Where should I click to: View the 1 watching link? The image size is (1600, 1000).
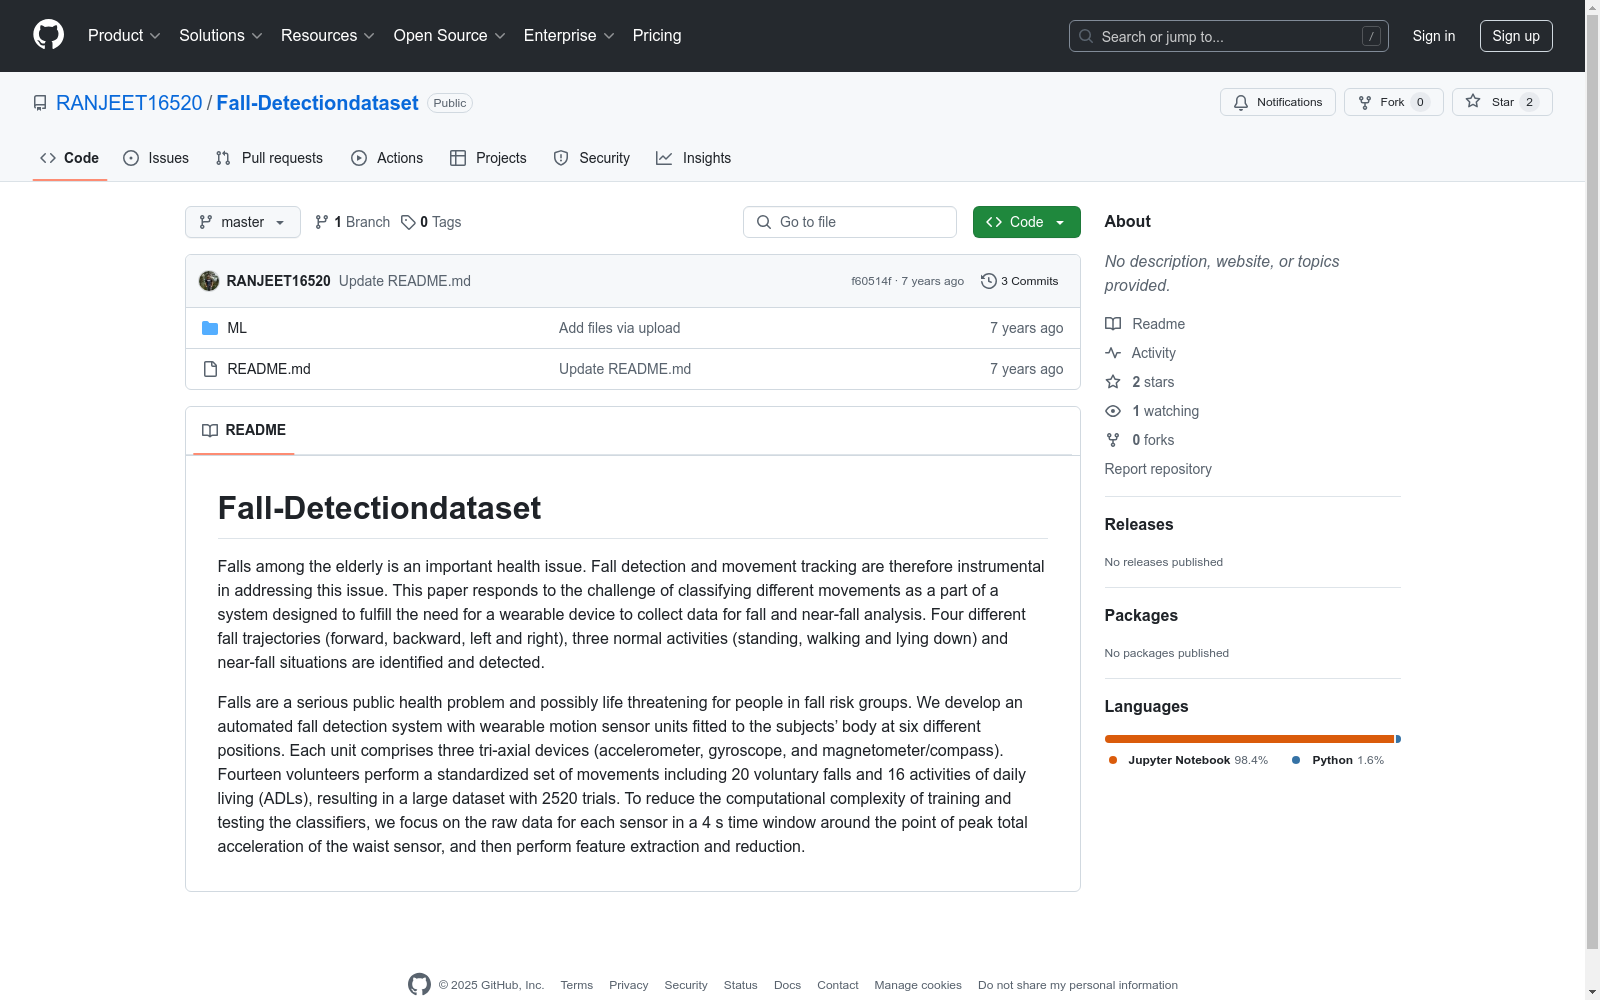click(x=1152, y=411)
